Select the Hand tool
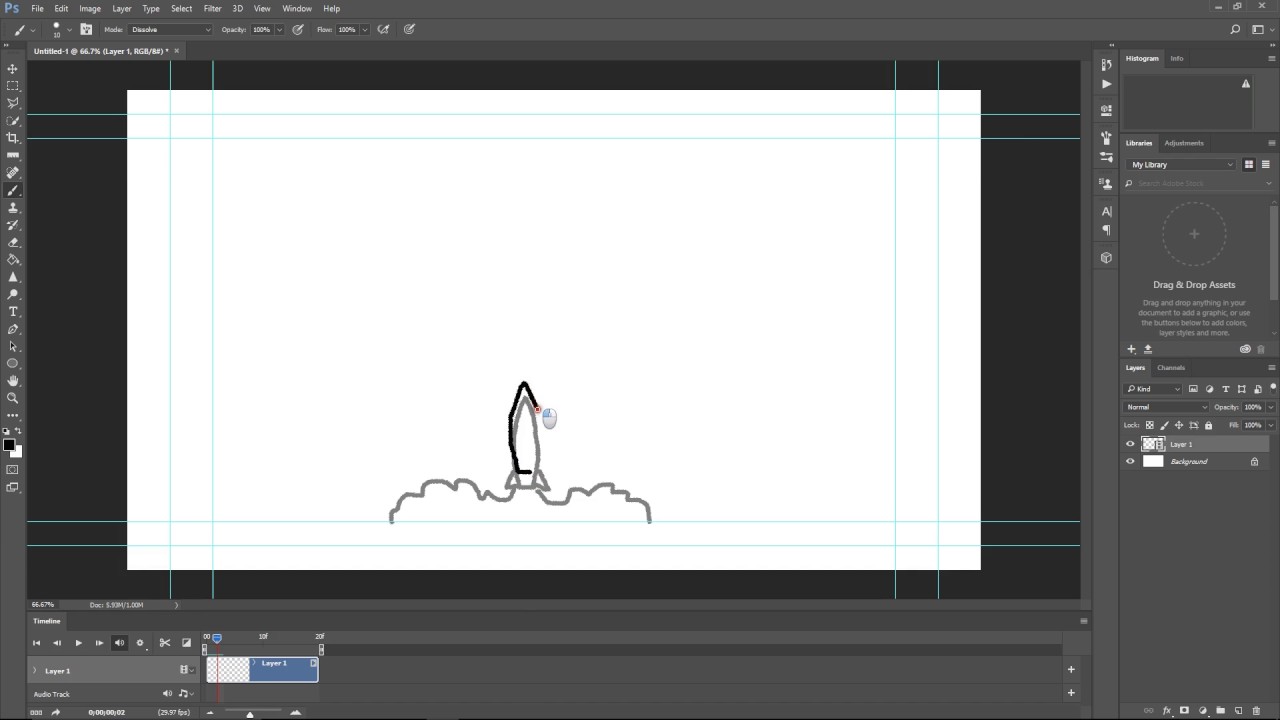Viewport: 1280px width, 720px height. point(13,381)
